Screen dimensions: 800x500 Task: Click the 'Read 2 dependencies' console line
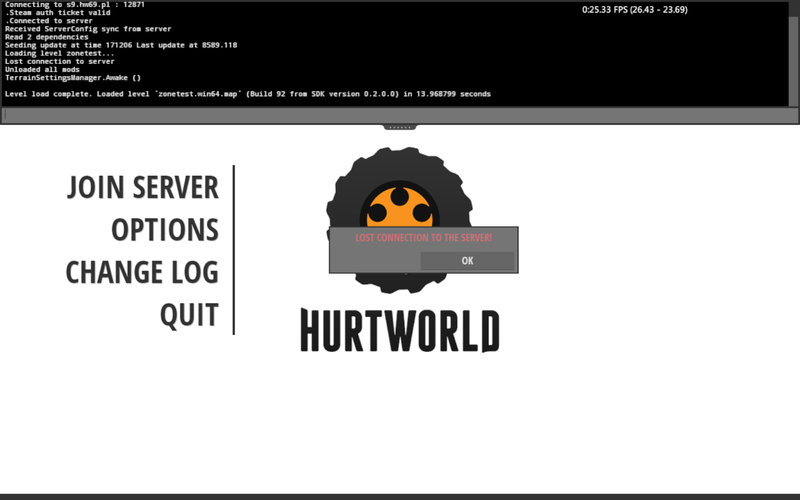(46, 37)
